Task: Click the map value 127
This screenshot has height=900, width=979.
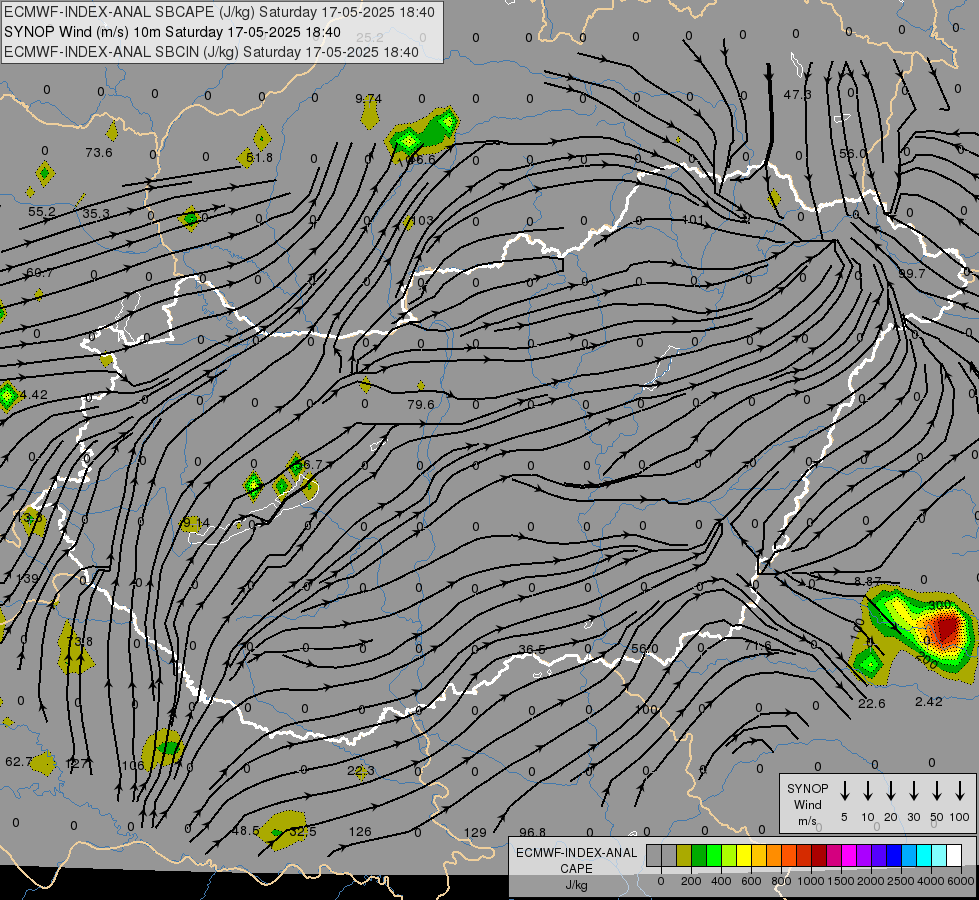Action: (76, 764)
